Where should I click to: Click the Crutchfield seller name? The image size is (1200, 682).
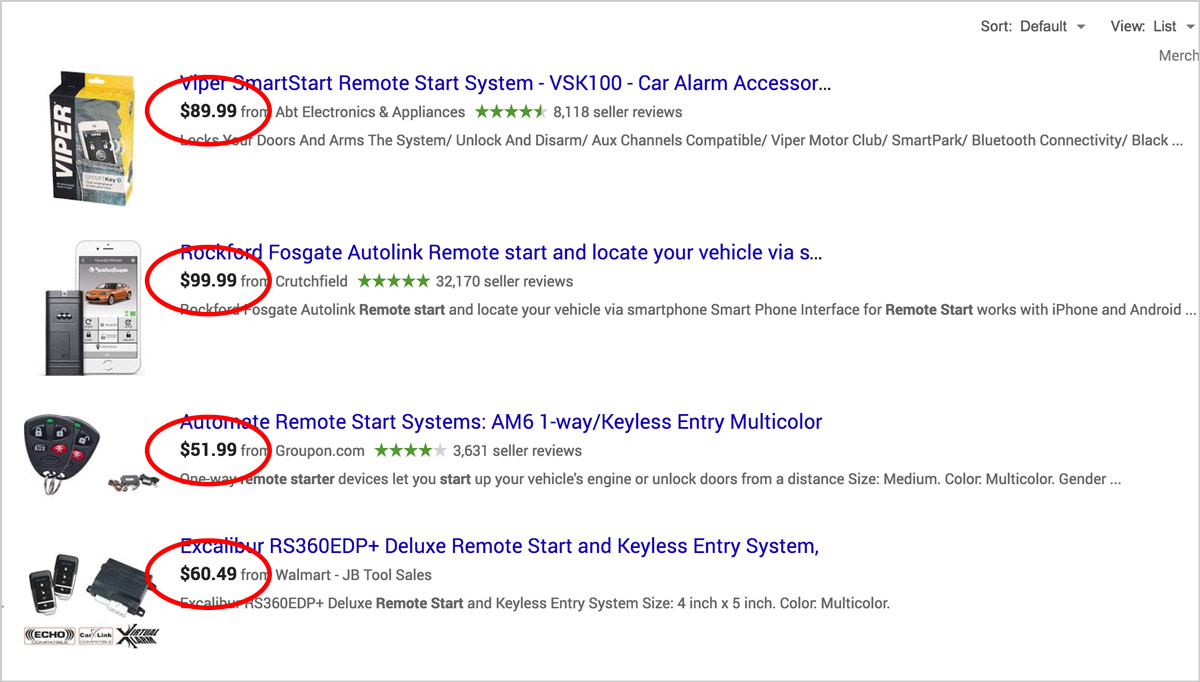pos(312,281)
